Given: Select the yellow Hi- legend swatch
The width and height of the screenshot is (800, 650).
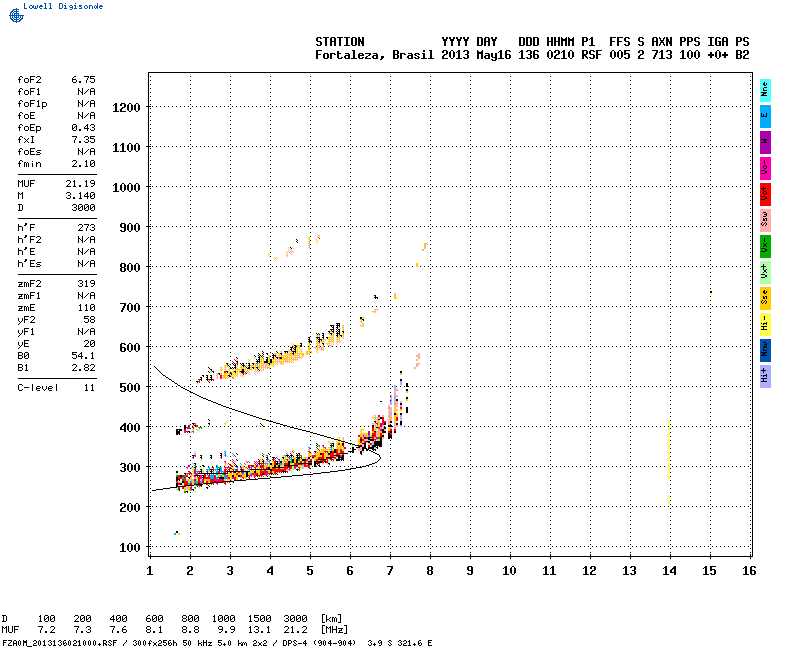Looking at the screenshot, I should [765, 324].
